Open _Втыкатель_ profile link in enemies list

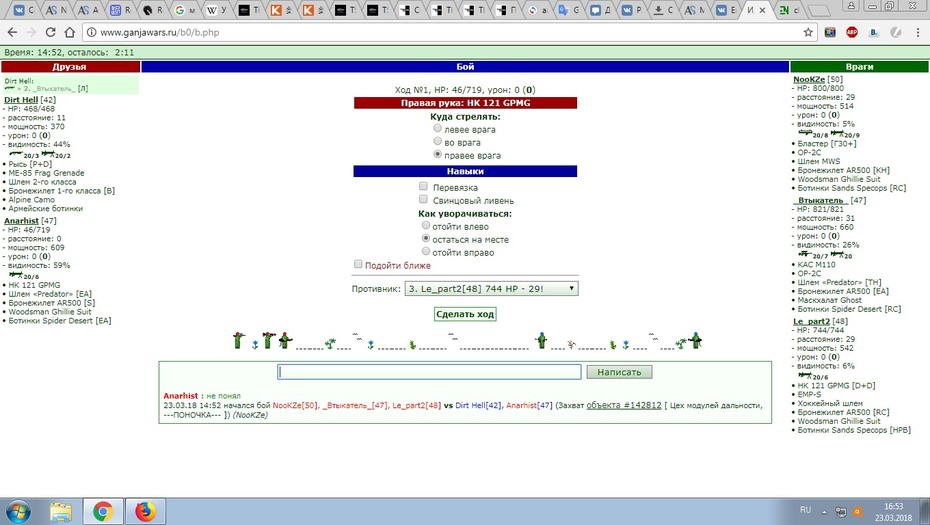(x=821, y=201)
